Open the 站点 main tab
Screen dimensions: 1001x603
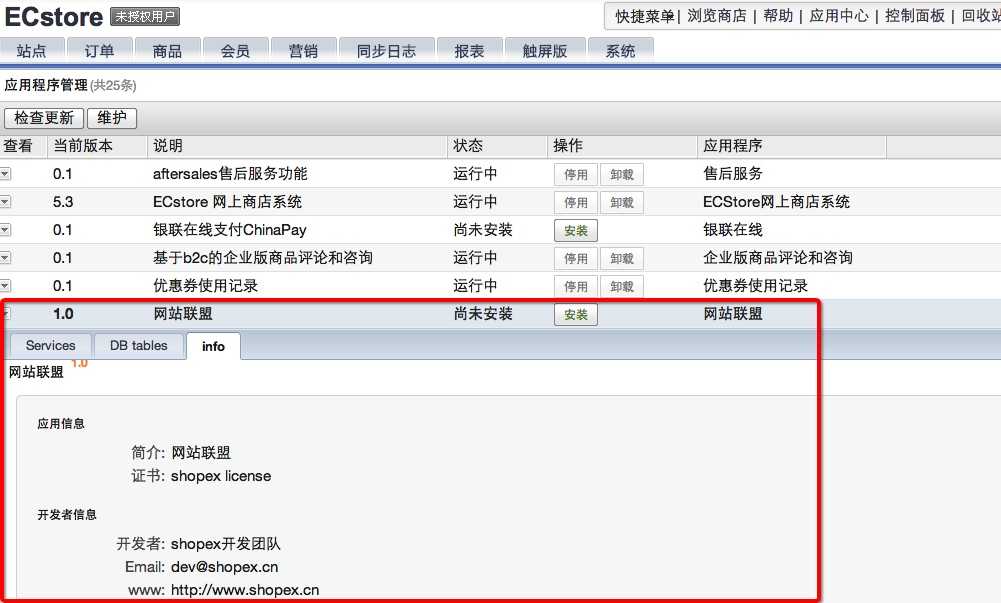coord(32,51)
